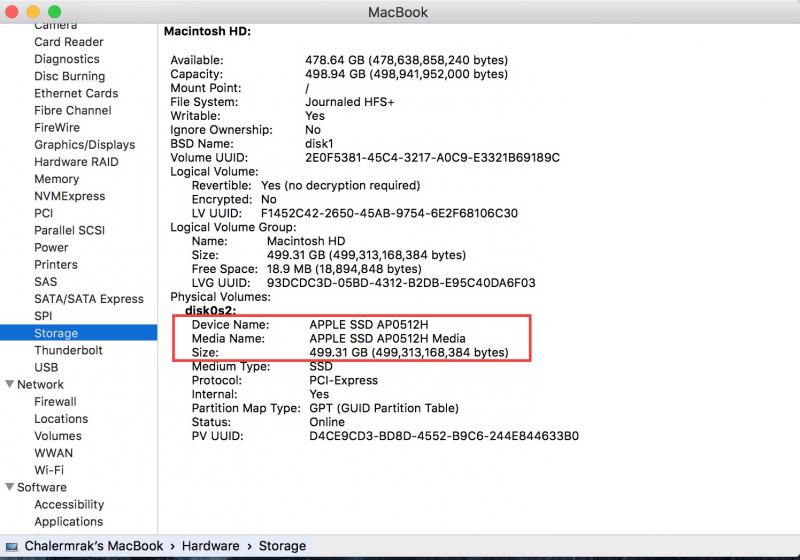
Task: Select Printers in sidebar
Action: point(56,265)
